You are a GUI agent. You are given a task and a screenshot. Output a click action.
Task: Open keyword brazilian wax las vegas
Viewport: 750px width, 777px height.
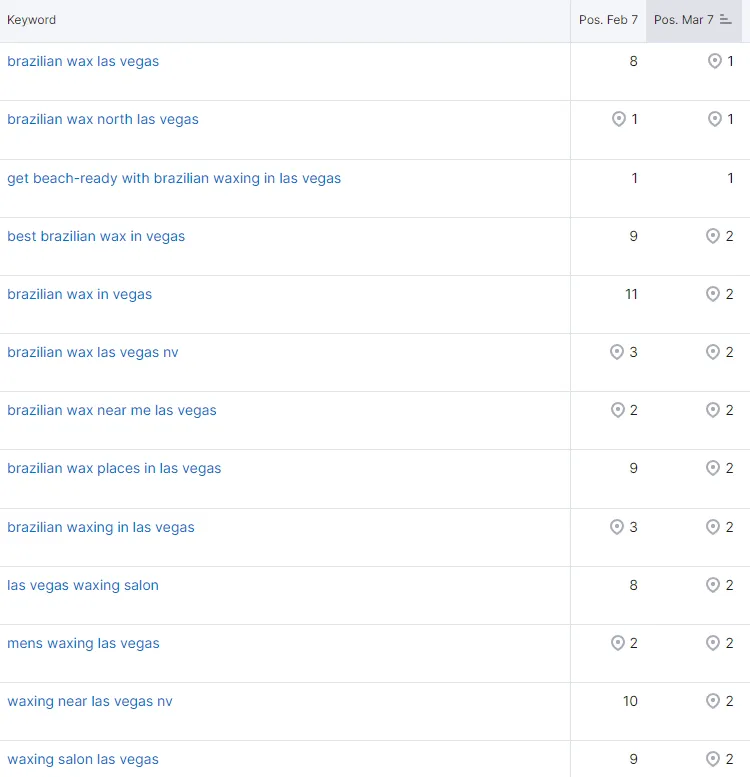pos(83,61)
